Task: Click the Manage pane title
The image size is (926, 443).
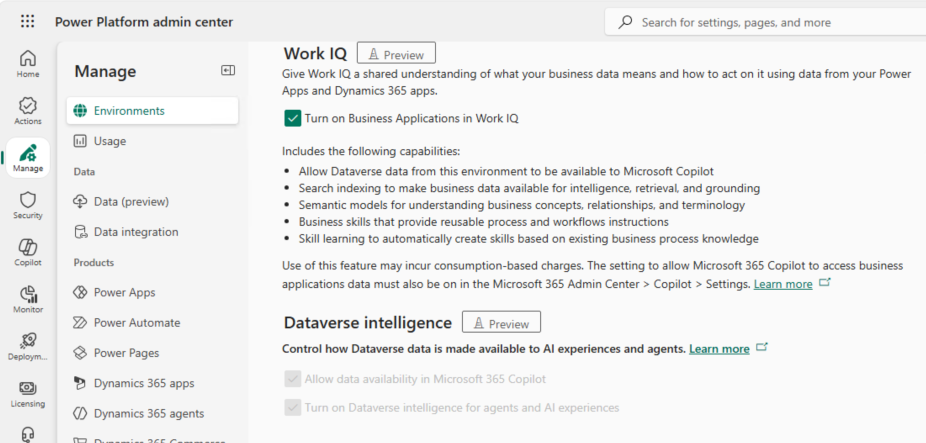Action: (x=105, y=71)
